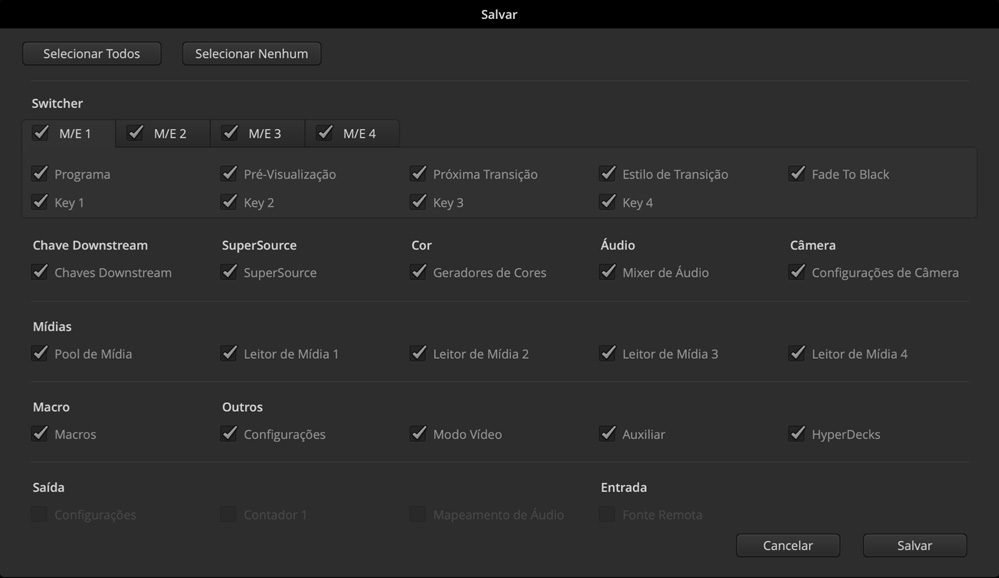Disable the Próxima Transição option
This screenshot has width=999, height=578.
tap(418, 173)
